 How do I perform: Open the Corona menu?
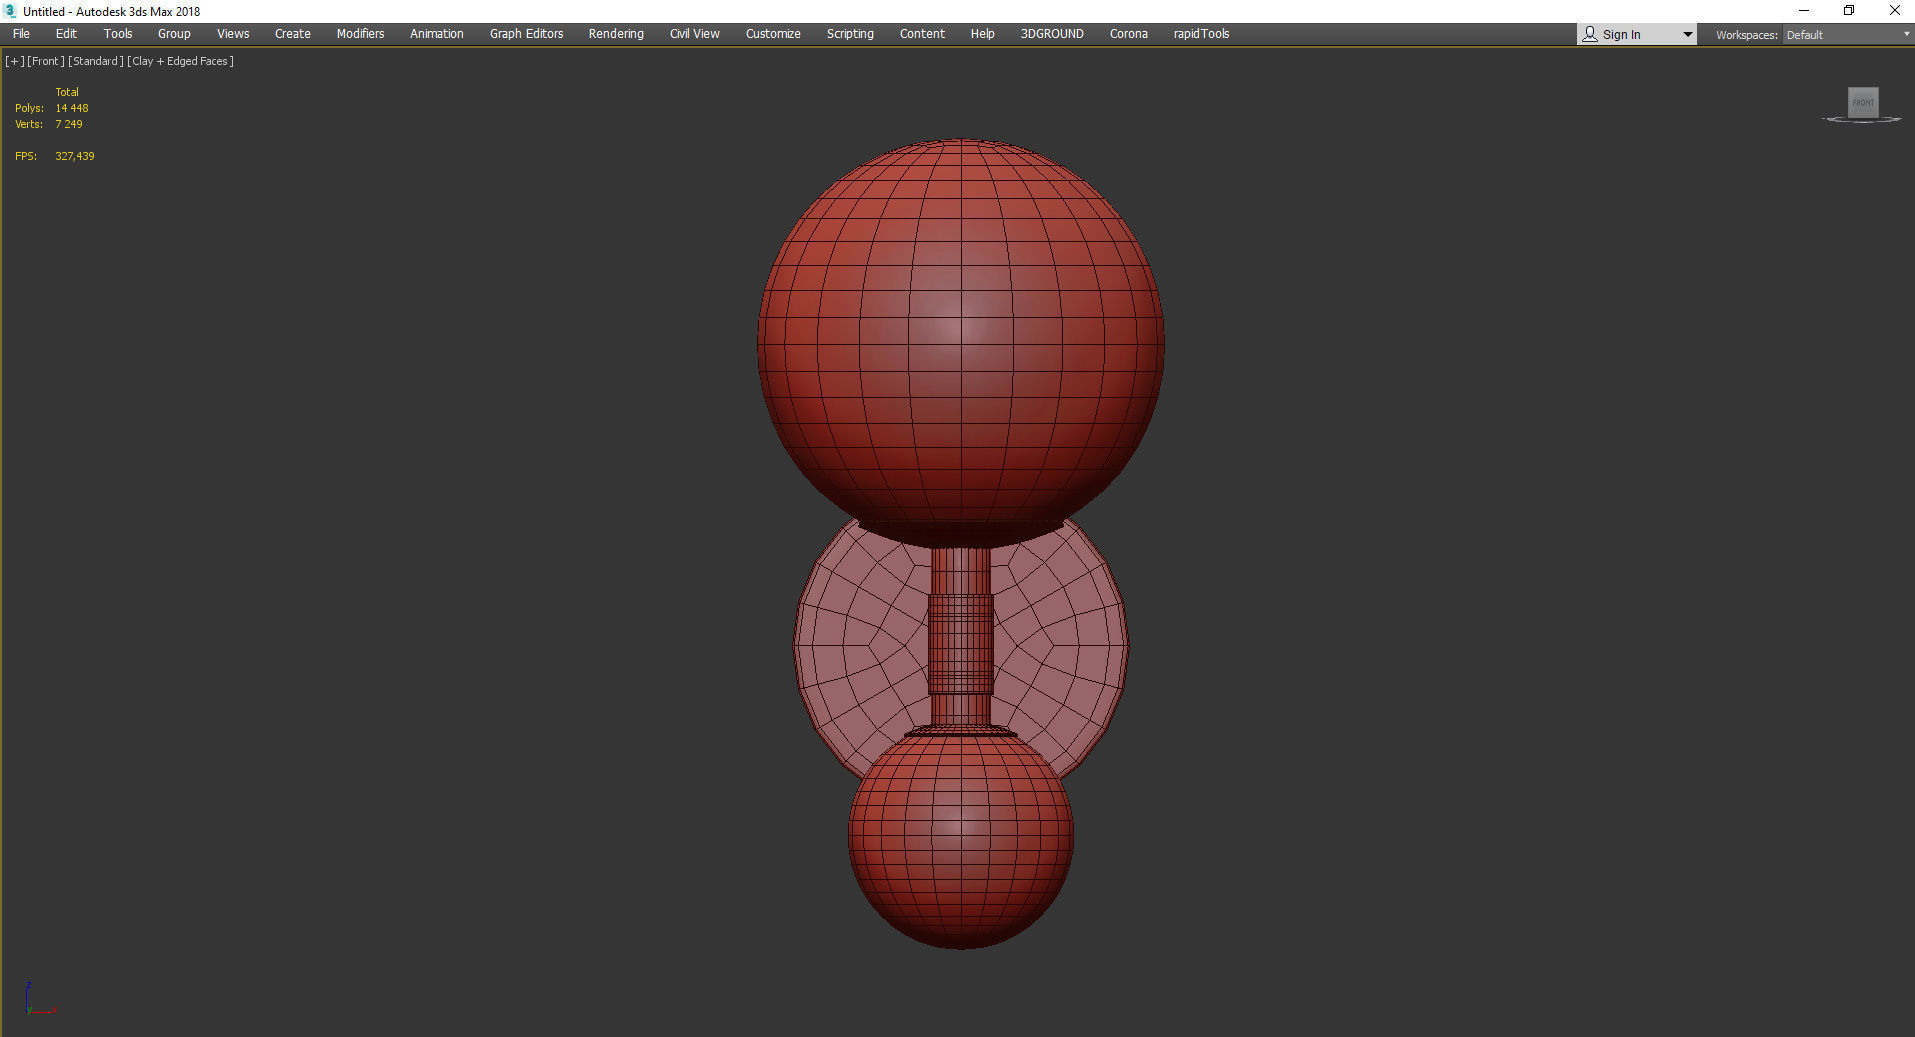(x=1129, y=34)
